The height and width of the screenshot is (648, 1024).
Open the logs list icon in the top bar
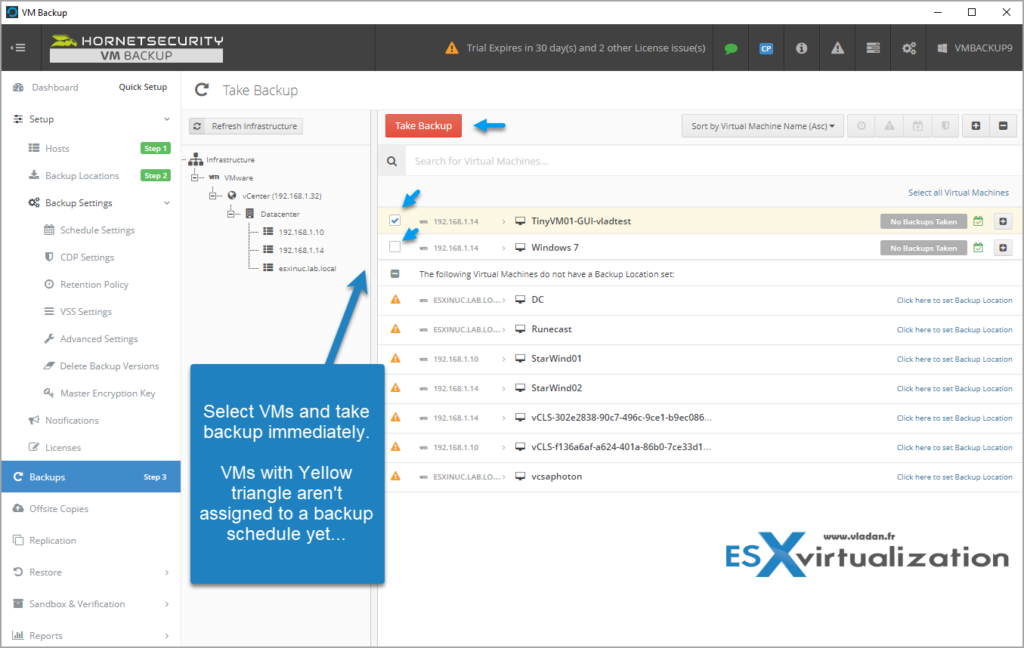click(x=872, y=47)
